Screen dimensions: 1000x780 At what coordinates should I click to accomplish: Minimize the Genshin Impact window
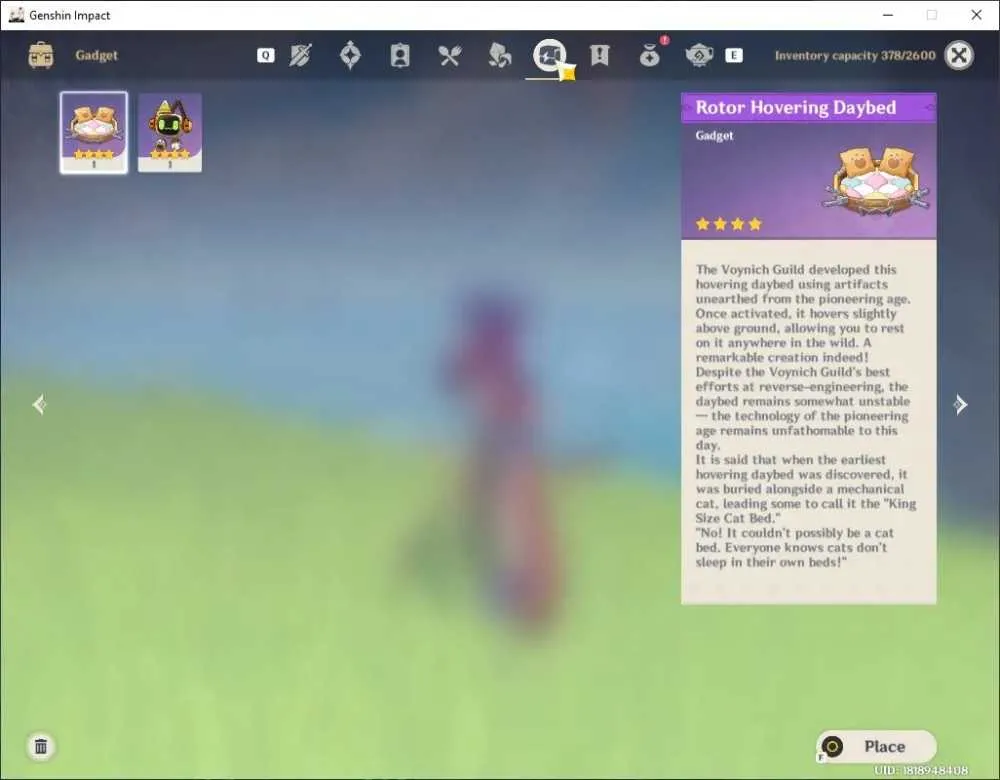(888, 15)
